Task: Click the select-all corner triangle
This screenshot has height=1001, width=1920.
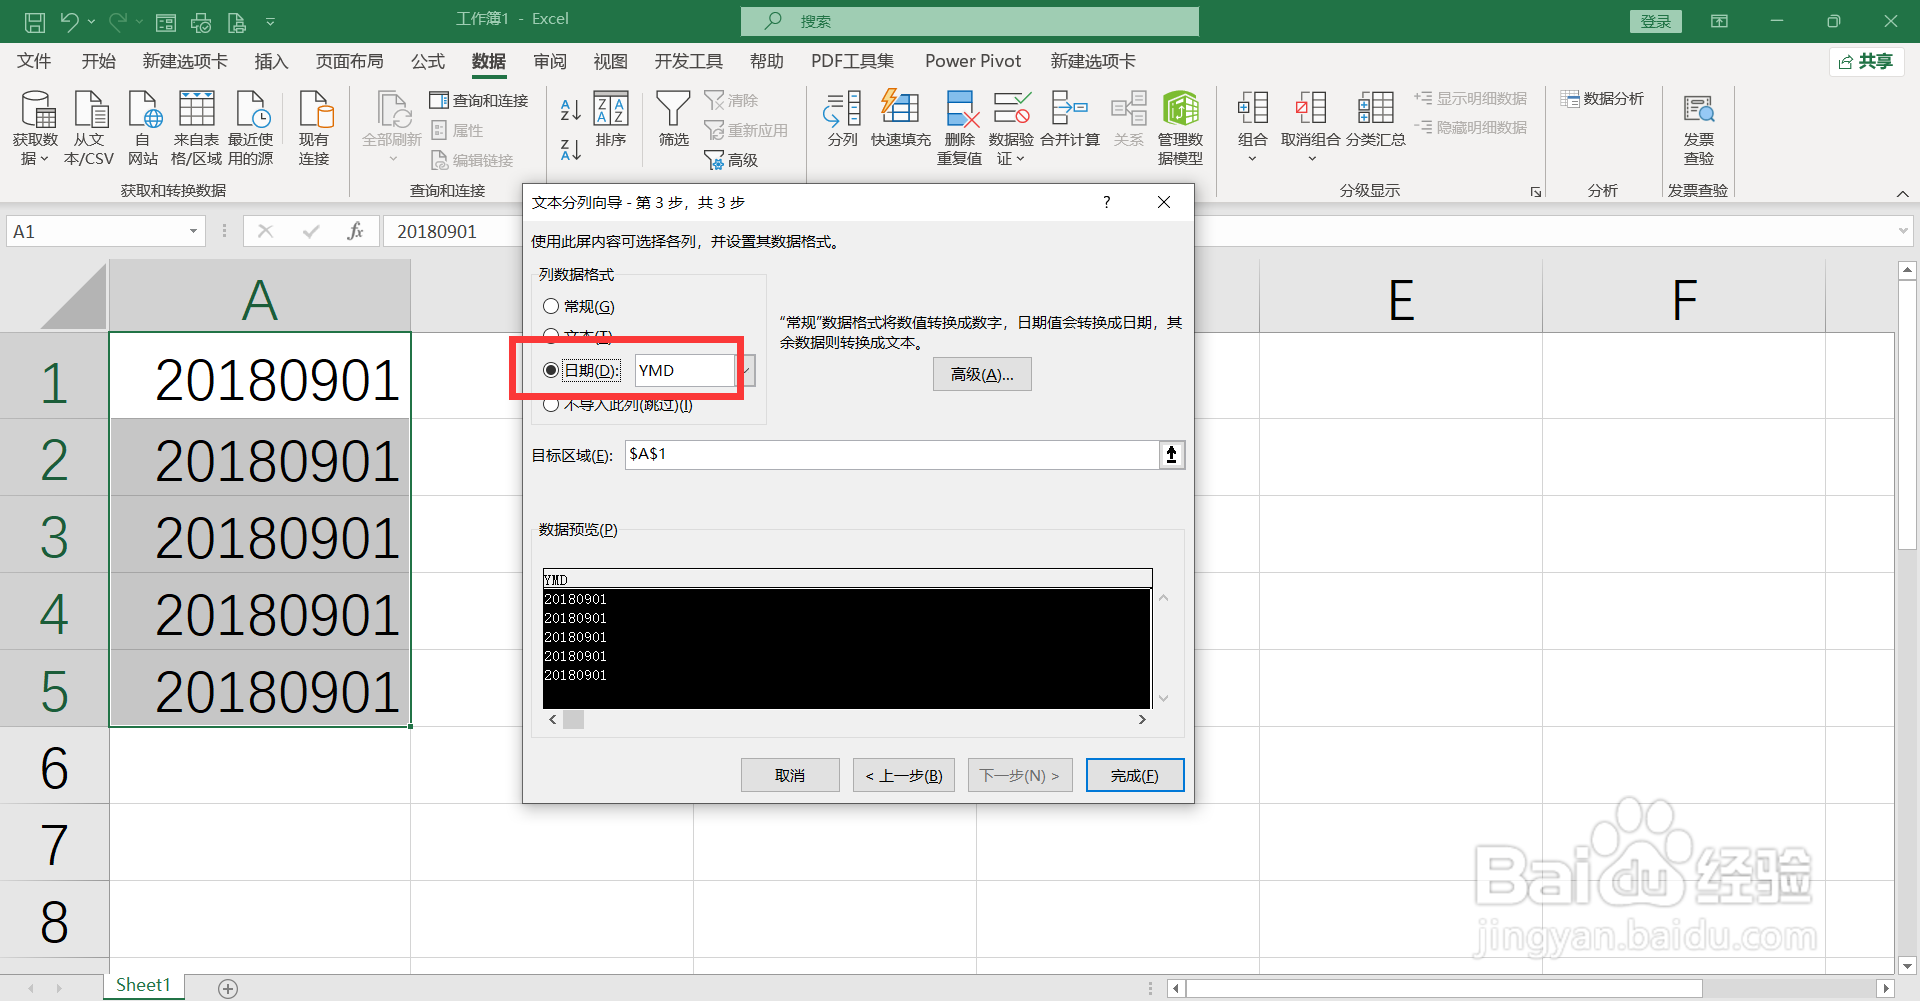Action: 73,296
